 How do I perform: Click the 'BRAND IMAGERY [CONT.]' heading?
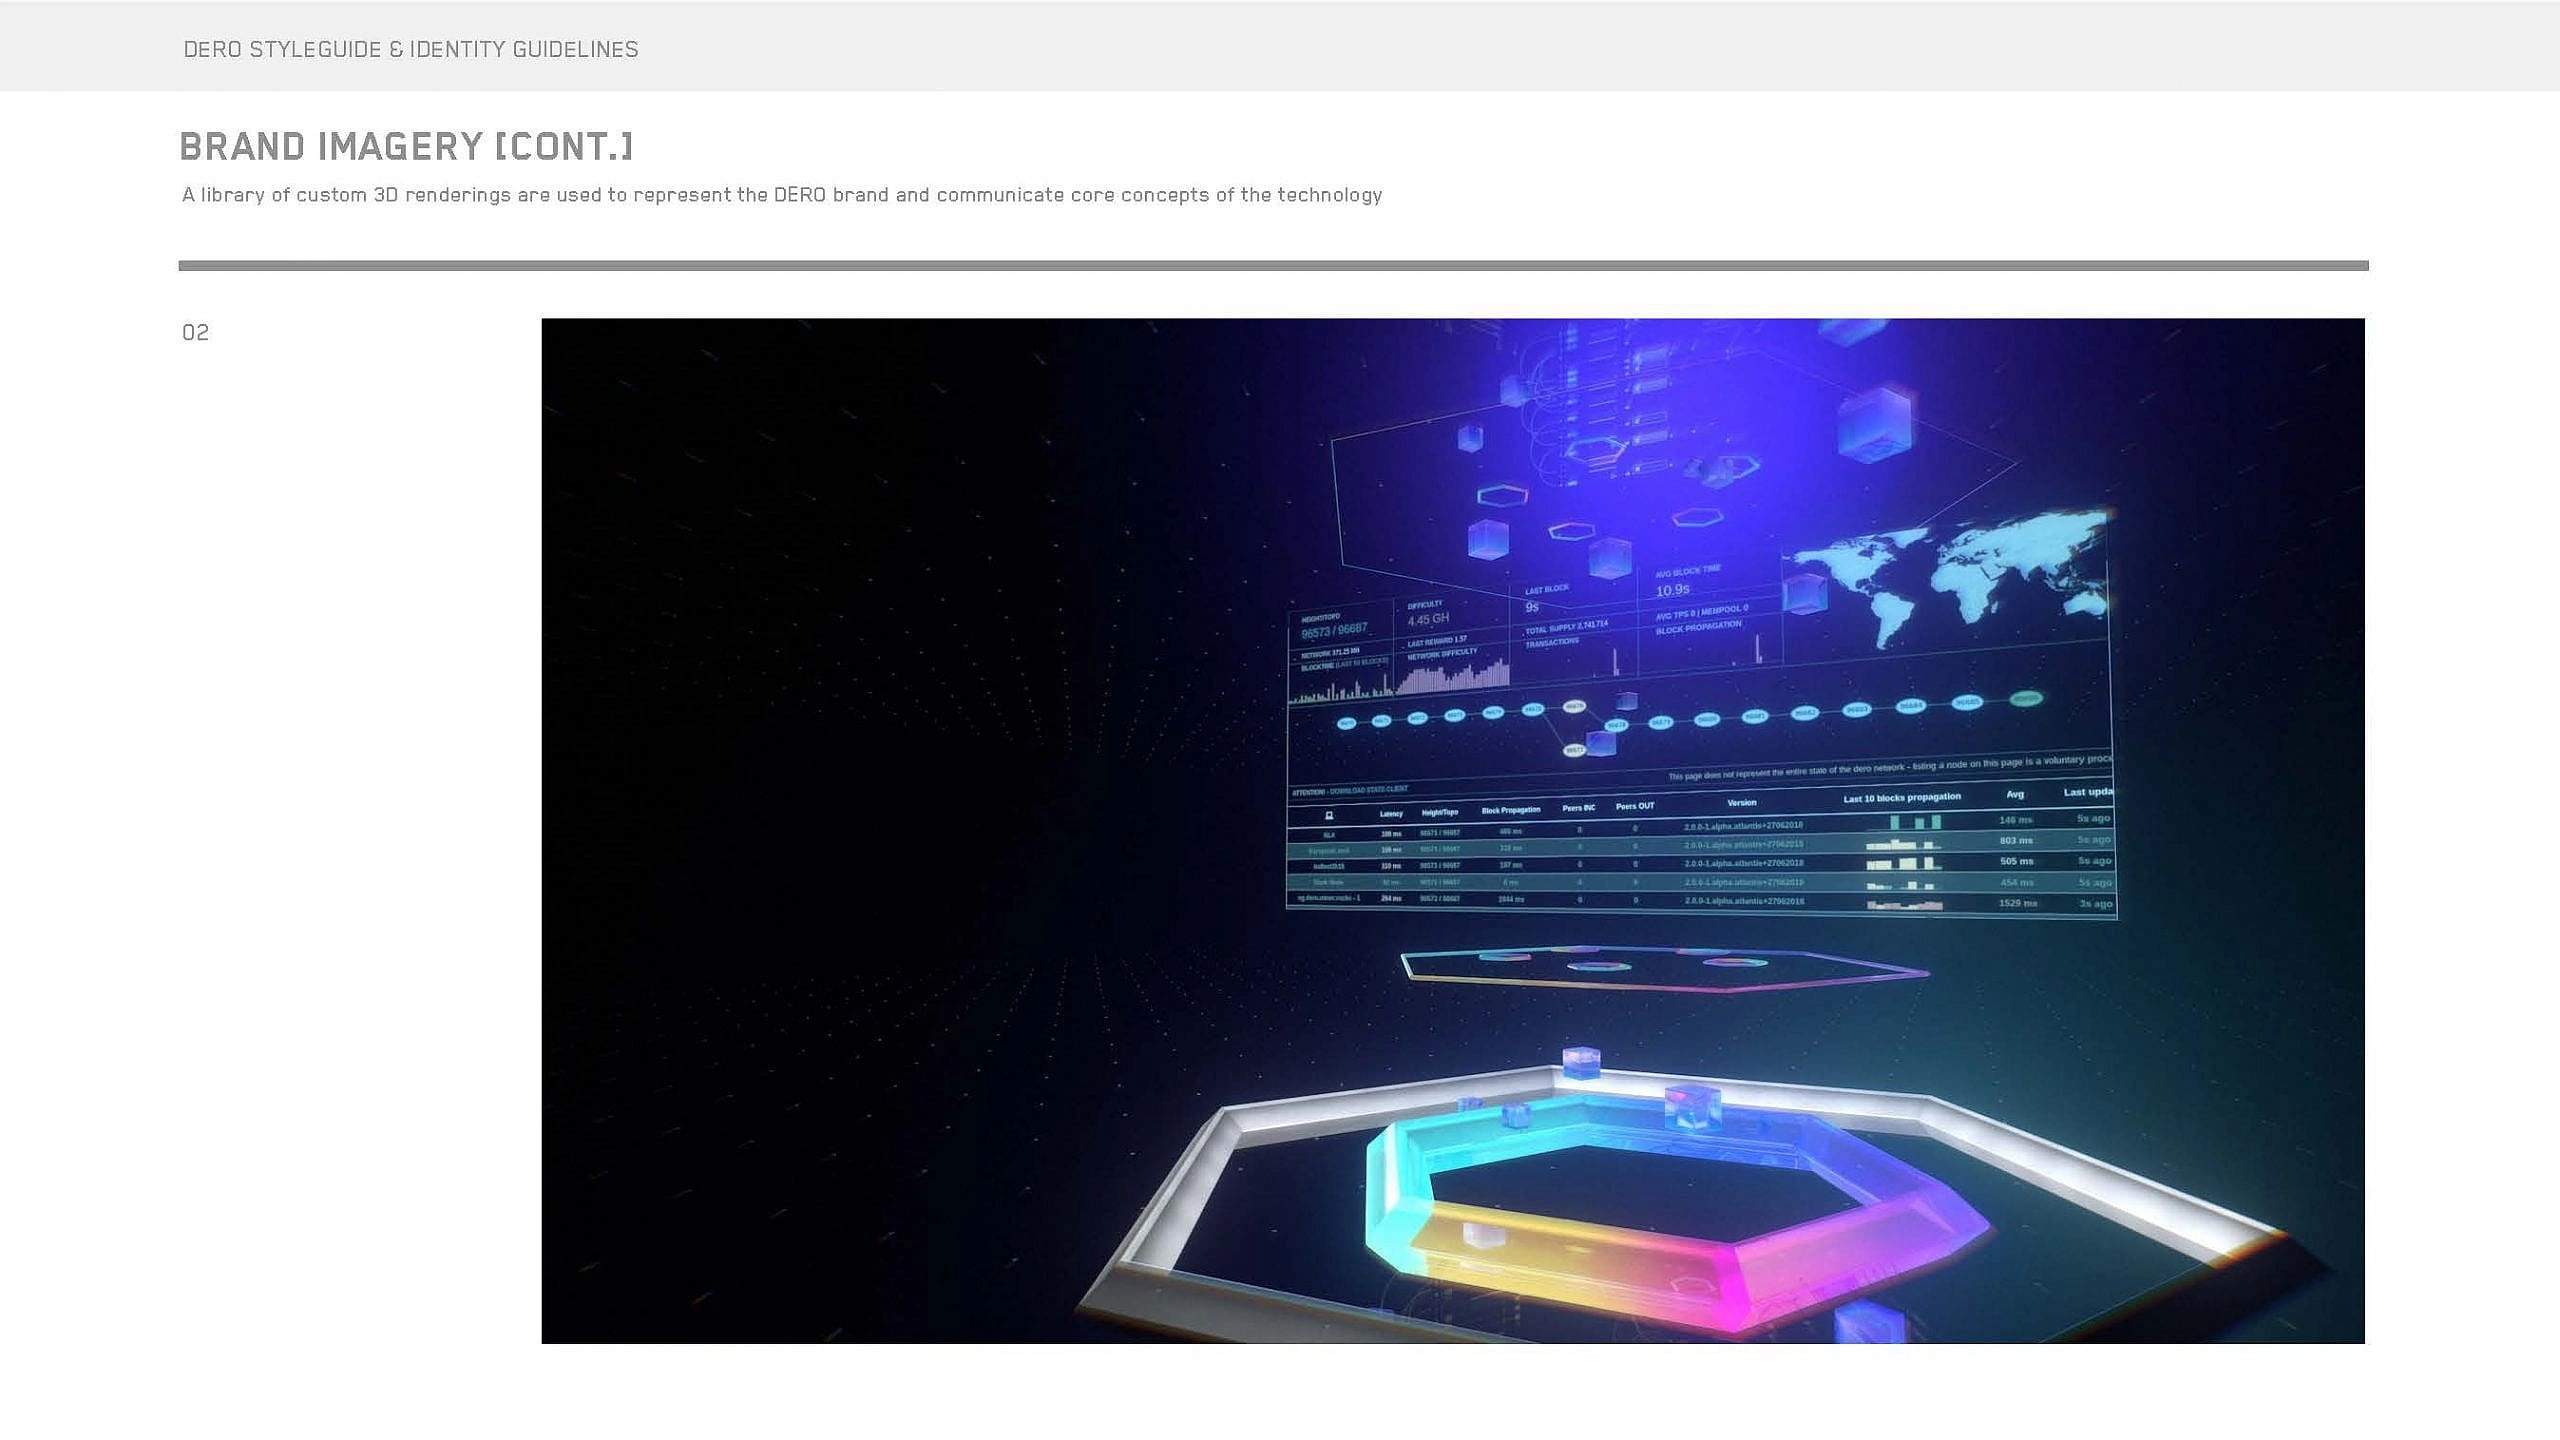[406, 147]
